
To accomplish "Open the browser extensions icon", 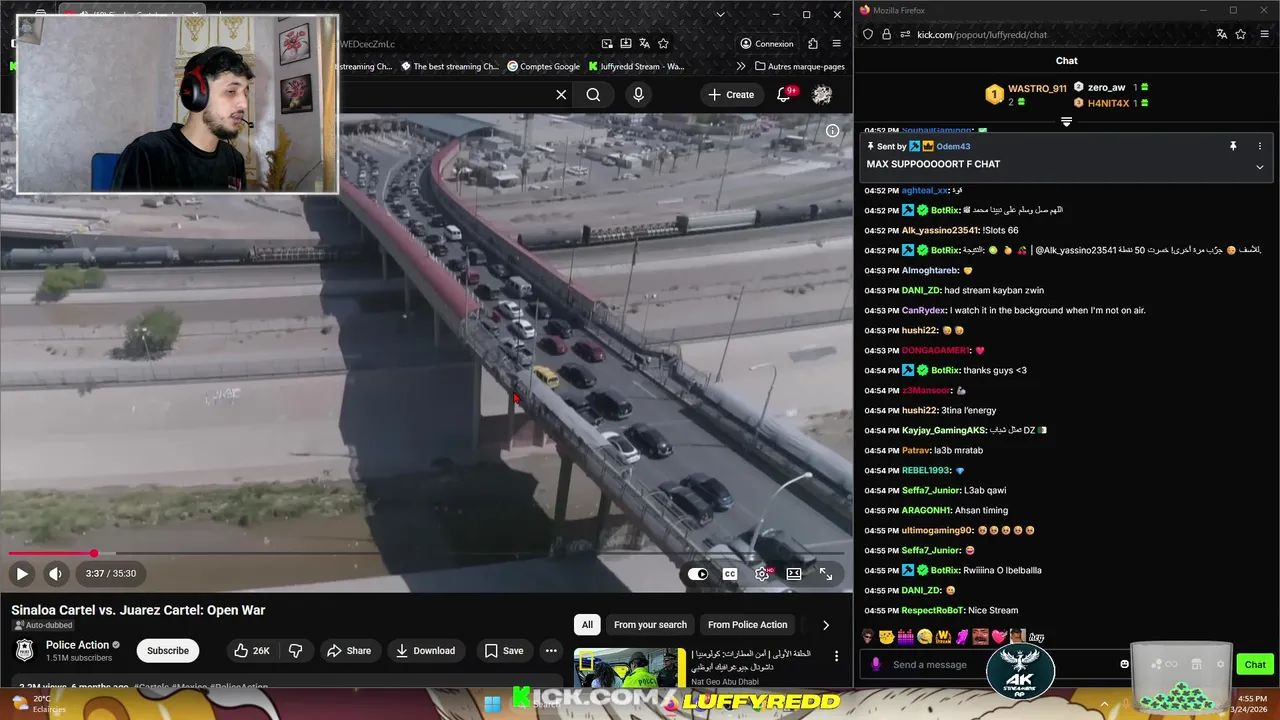I will [x=813, y=44].
